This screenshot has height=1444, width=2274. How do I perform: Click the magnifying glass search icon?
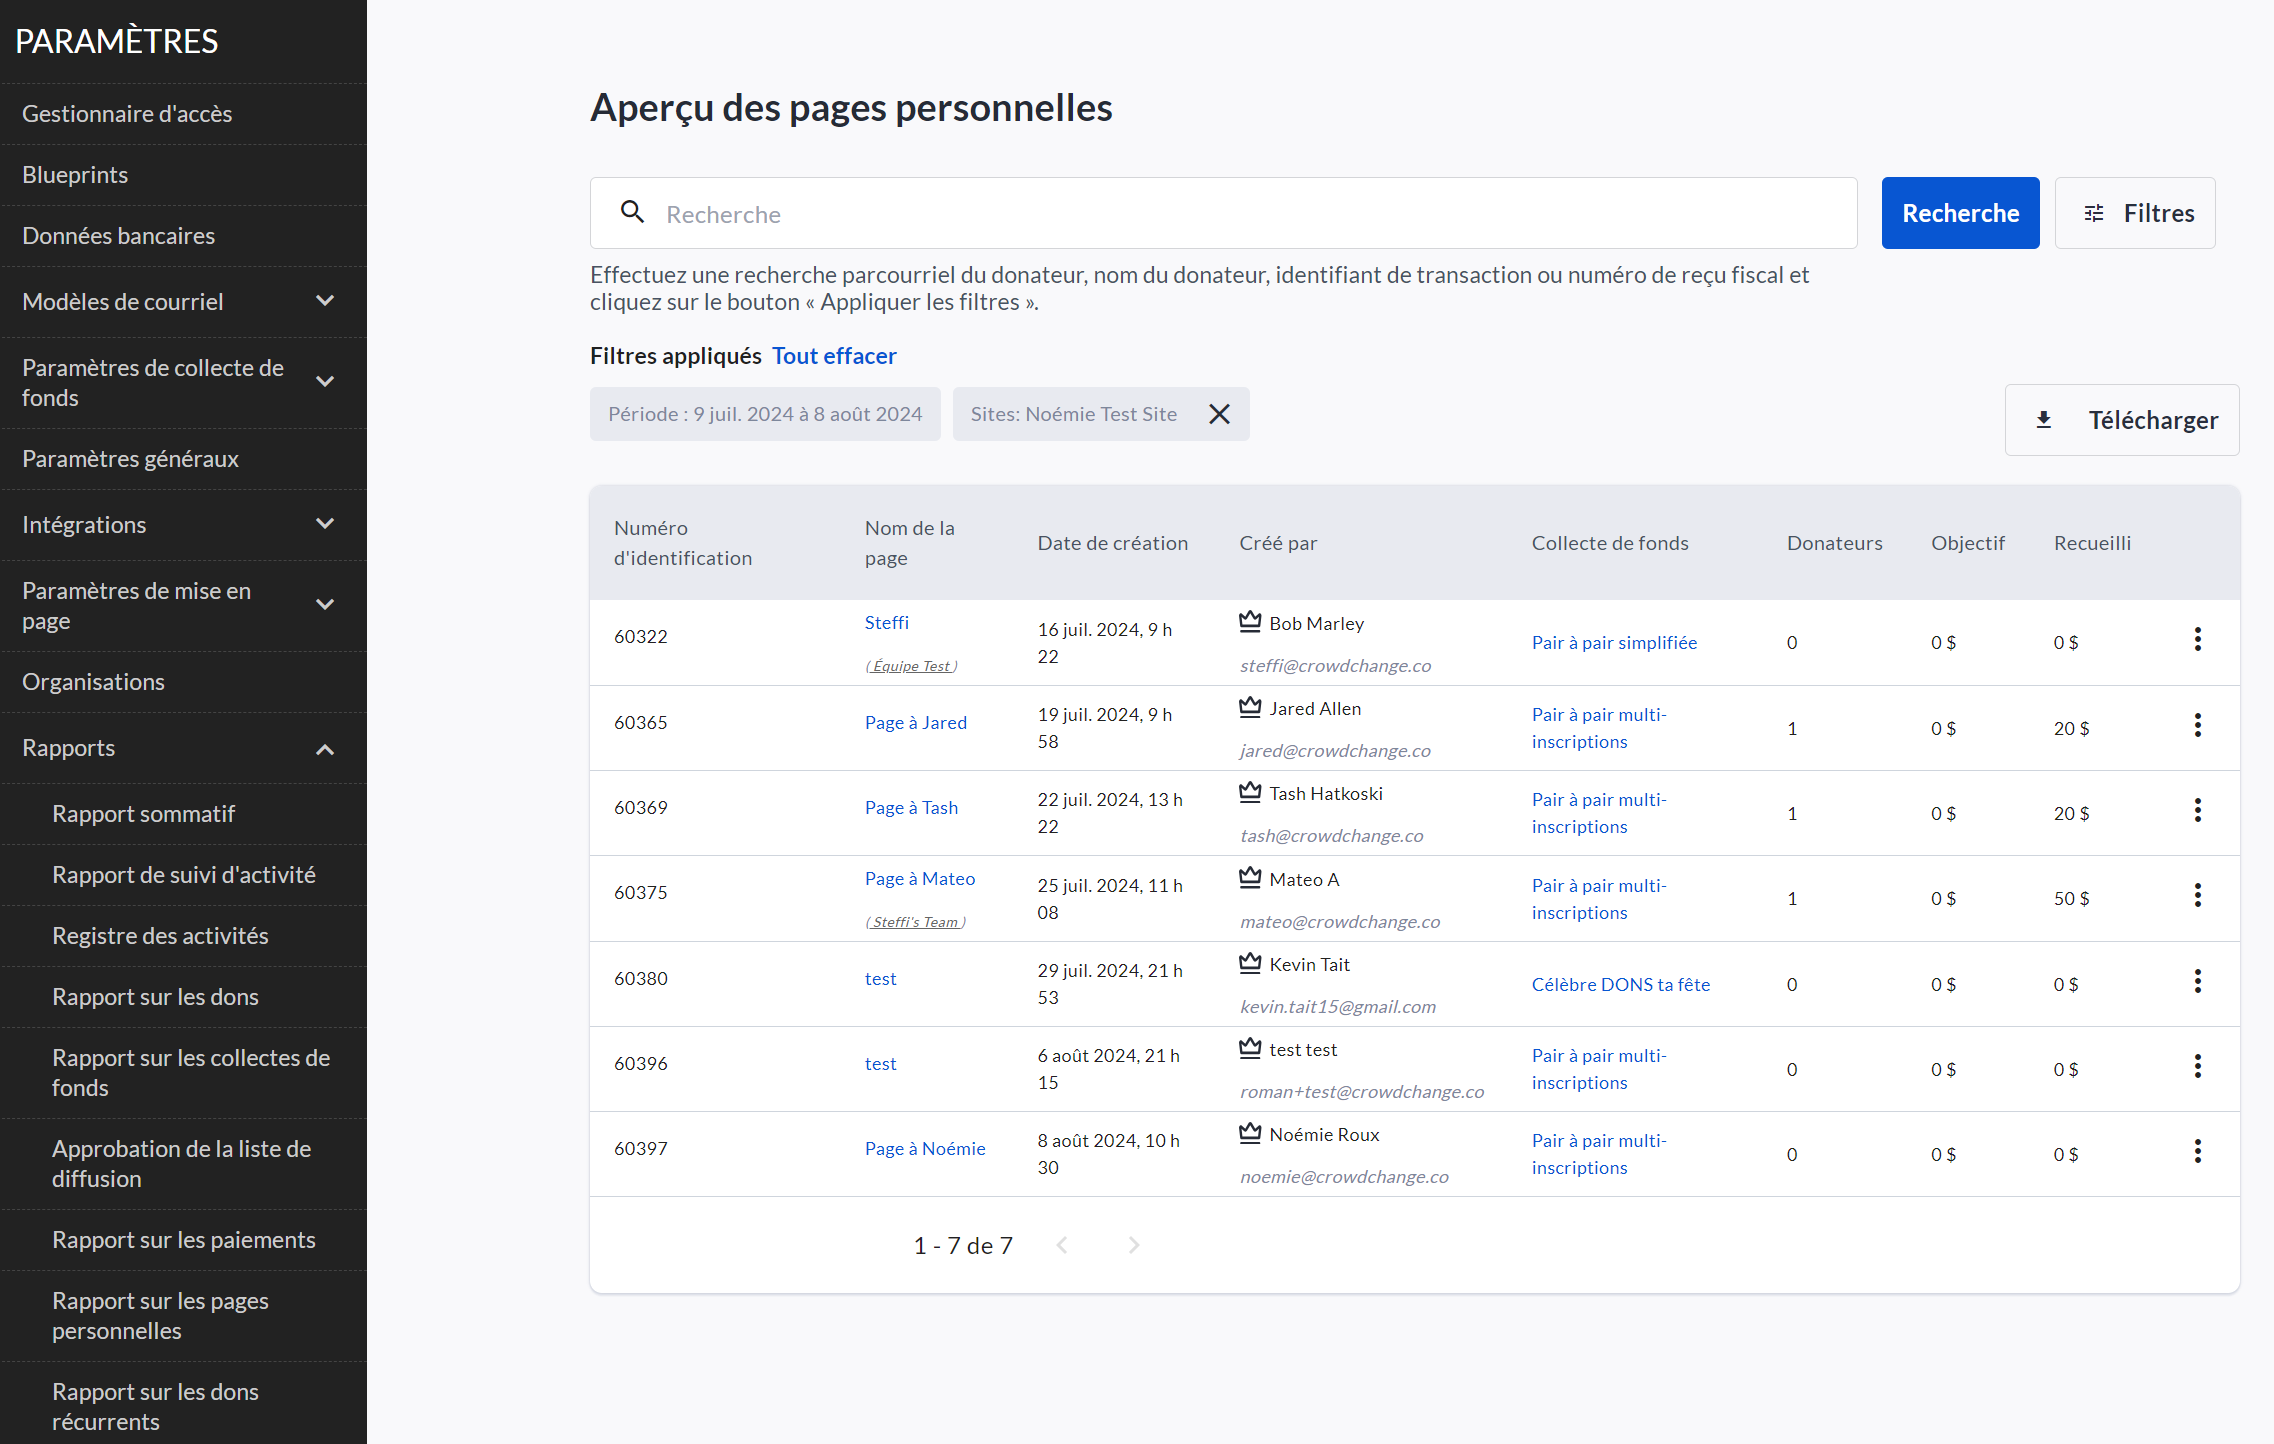coord(632,212)
